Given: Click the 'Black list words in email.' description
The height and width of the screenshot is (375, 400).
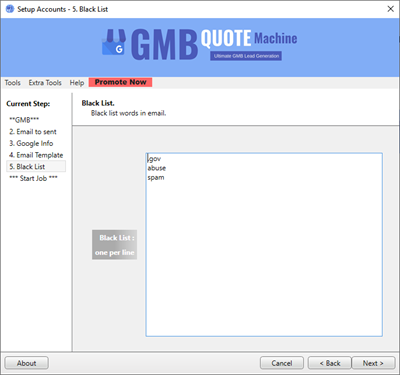Looking at the screenshot, I should coord(129,113).
